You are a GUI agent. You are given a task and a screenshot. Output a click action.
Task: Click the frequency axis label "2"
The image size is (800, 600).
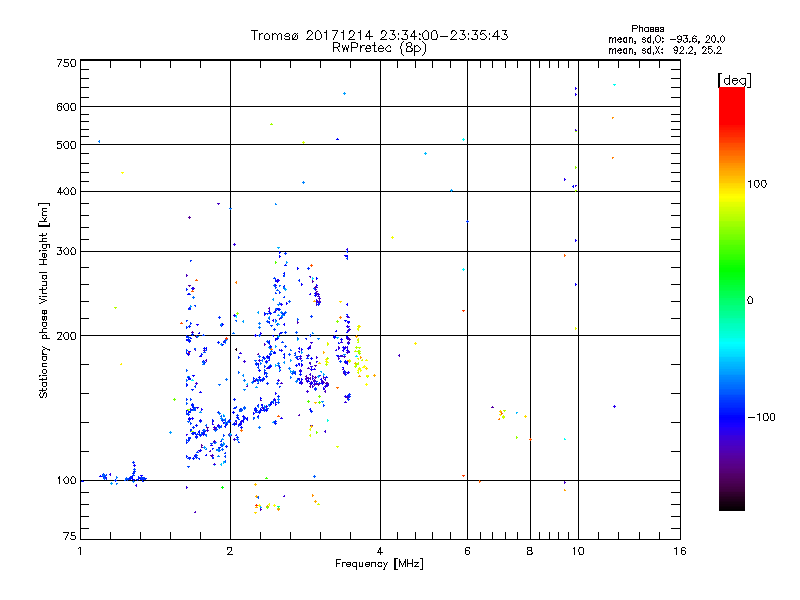[x=230, y=551]
